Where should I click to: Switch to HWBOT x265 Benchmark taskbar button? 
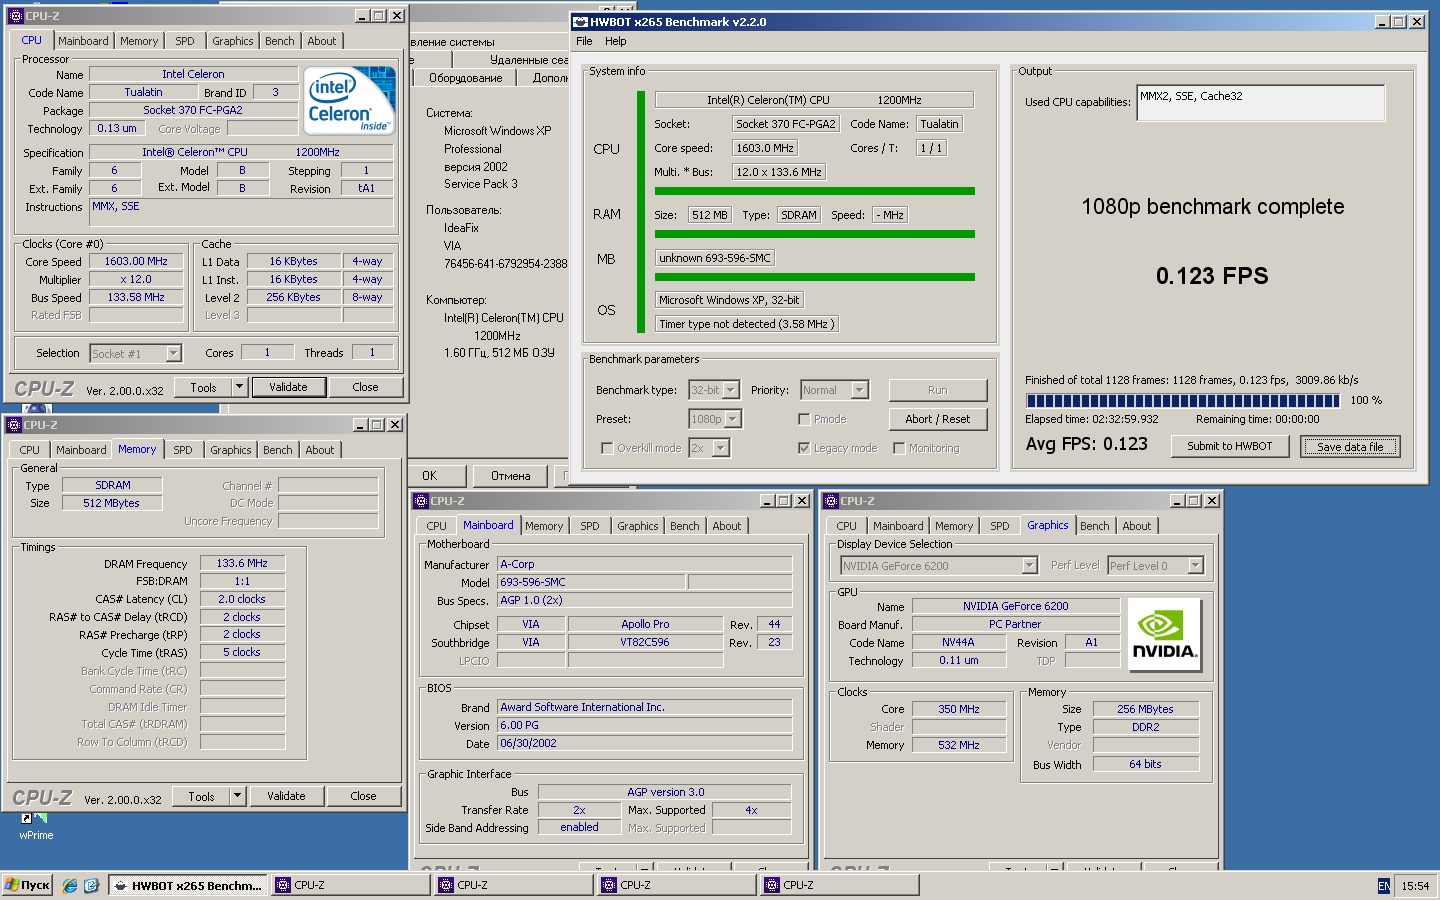pyautogui.click(x=188, y=885)
